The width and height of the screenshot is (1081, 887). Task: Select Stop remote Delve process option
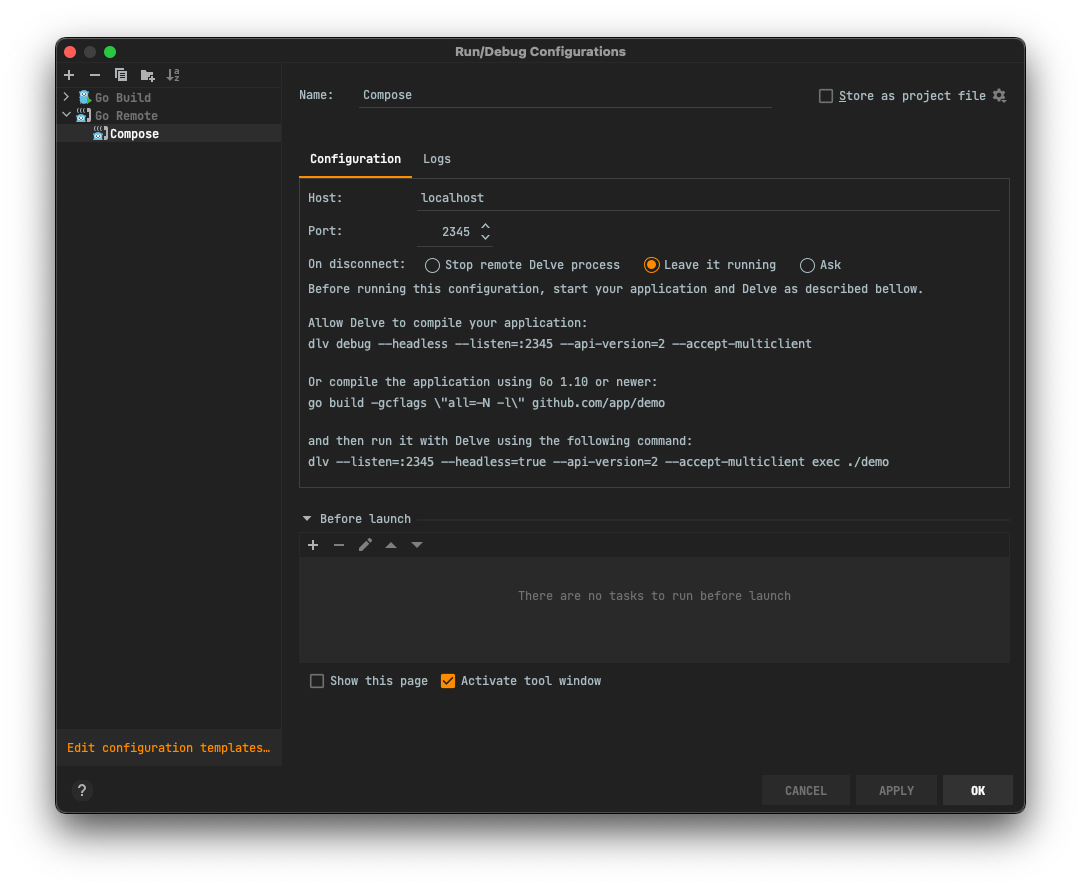[432, 265]
